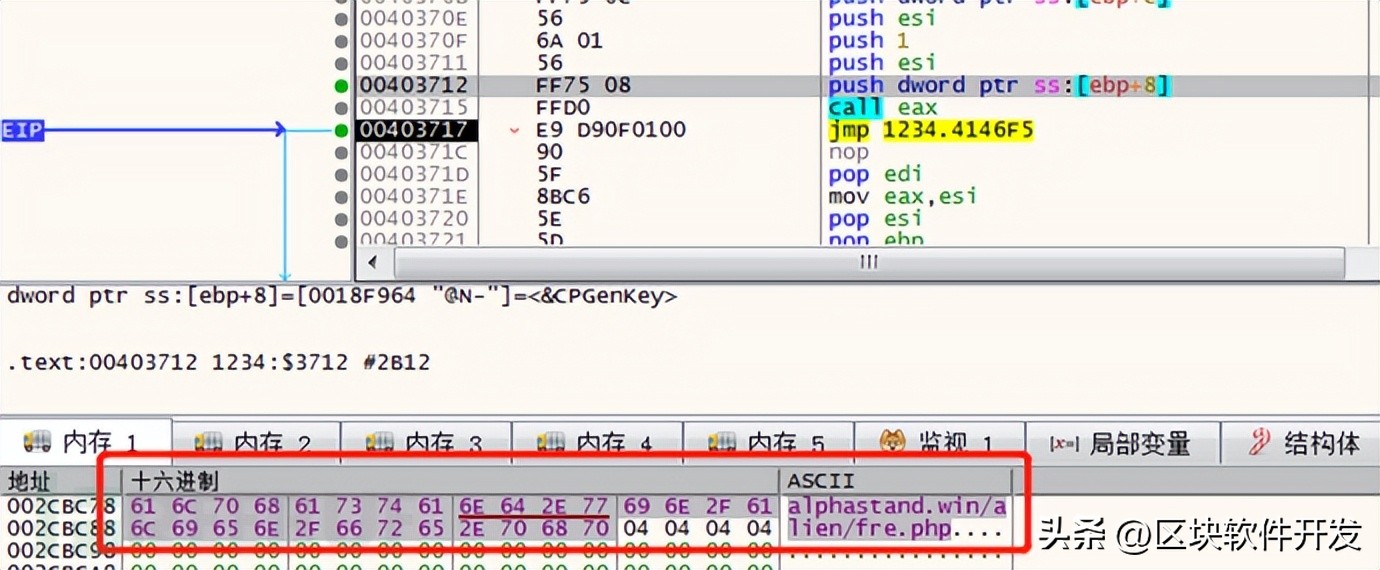Click 'push dword ptr ss:[ebp+8]' instruction
The width and height of the screenshot is (1380, 570).
pos(999,86)
